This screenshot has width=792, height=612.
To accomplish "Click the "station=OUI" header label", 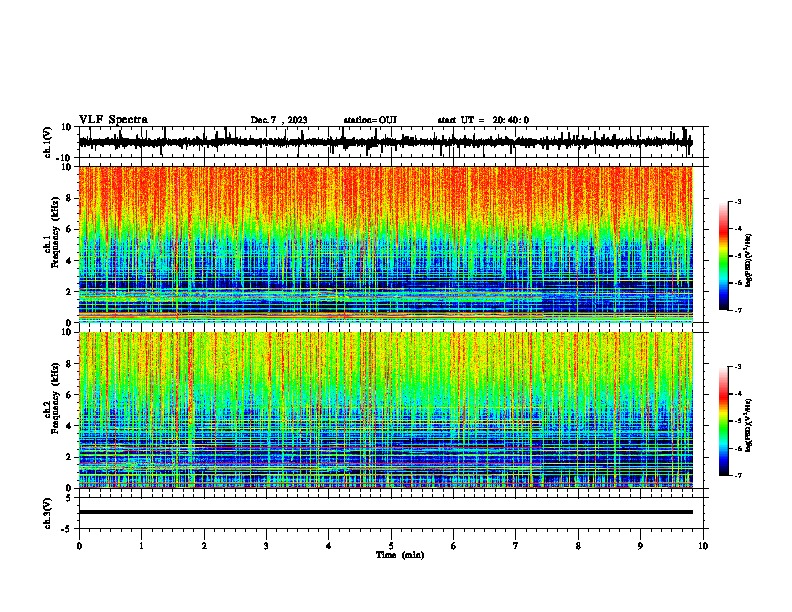I will tap(370, 120).
